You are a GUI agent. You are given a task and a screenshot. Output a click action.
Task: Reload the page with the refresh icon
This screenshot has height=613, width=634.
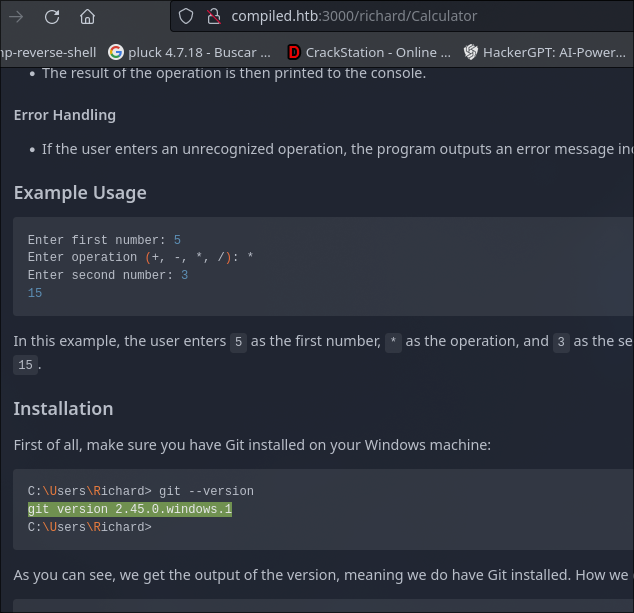tap(52, 17)
